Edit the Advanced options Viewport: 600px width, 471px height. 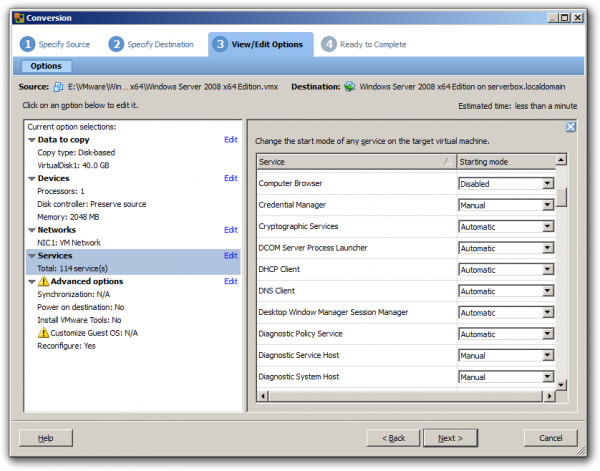point(231,281)
